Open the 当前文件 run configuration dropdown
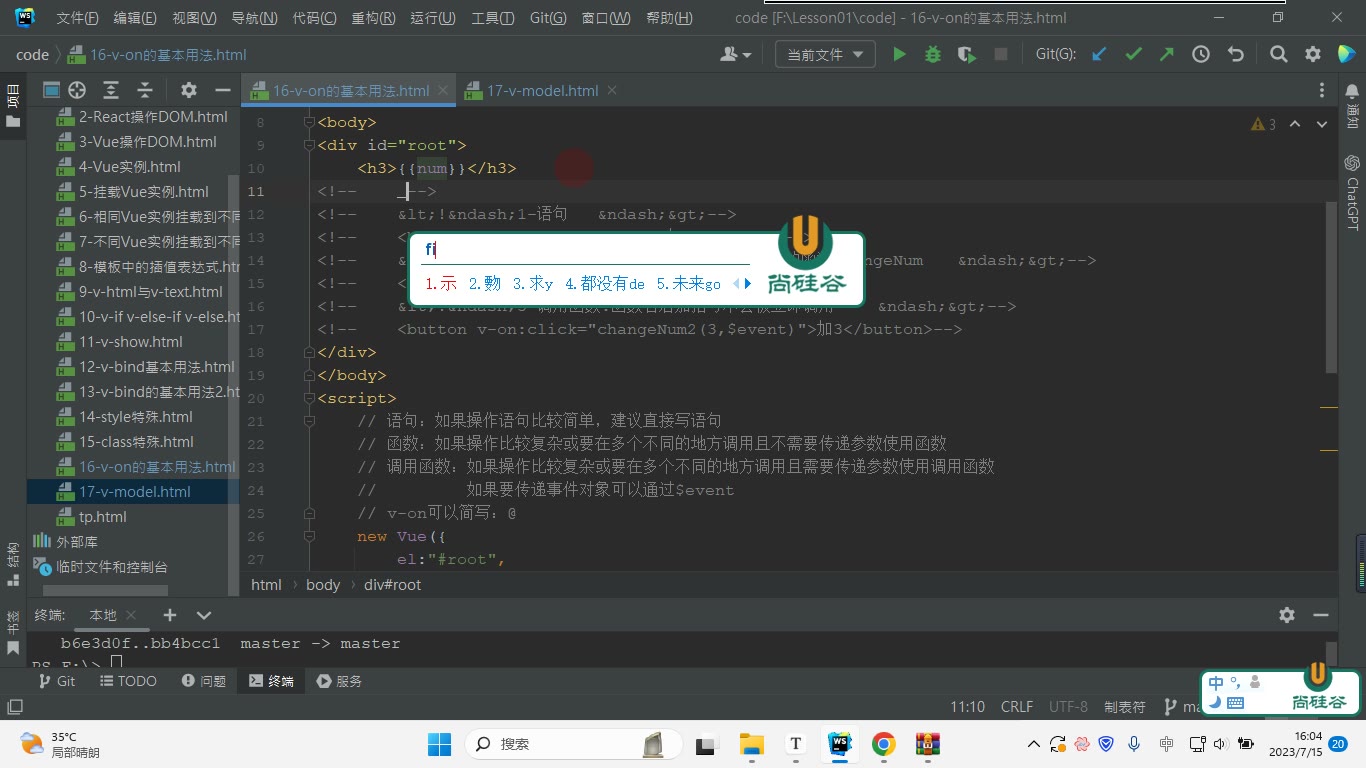Screen dimensions: 1366x768 [x=825, y=55]
